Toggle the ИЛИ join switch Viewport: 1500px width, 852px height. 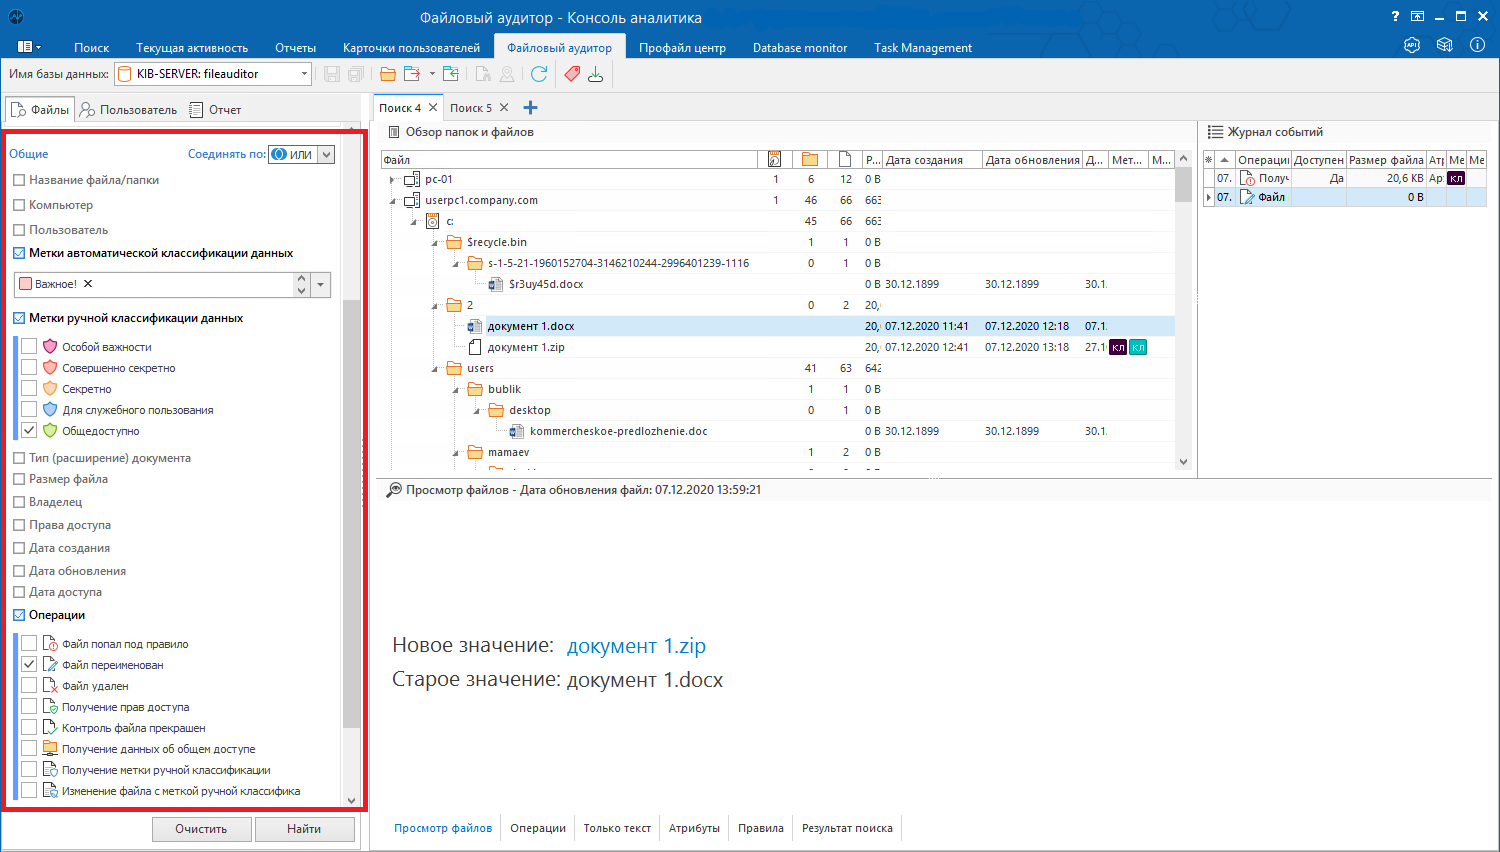click(292, 154)
